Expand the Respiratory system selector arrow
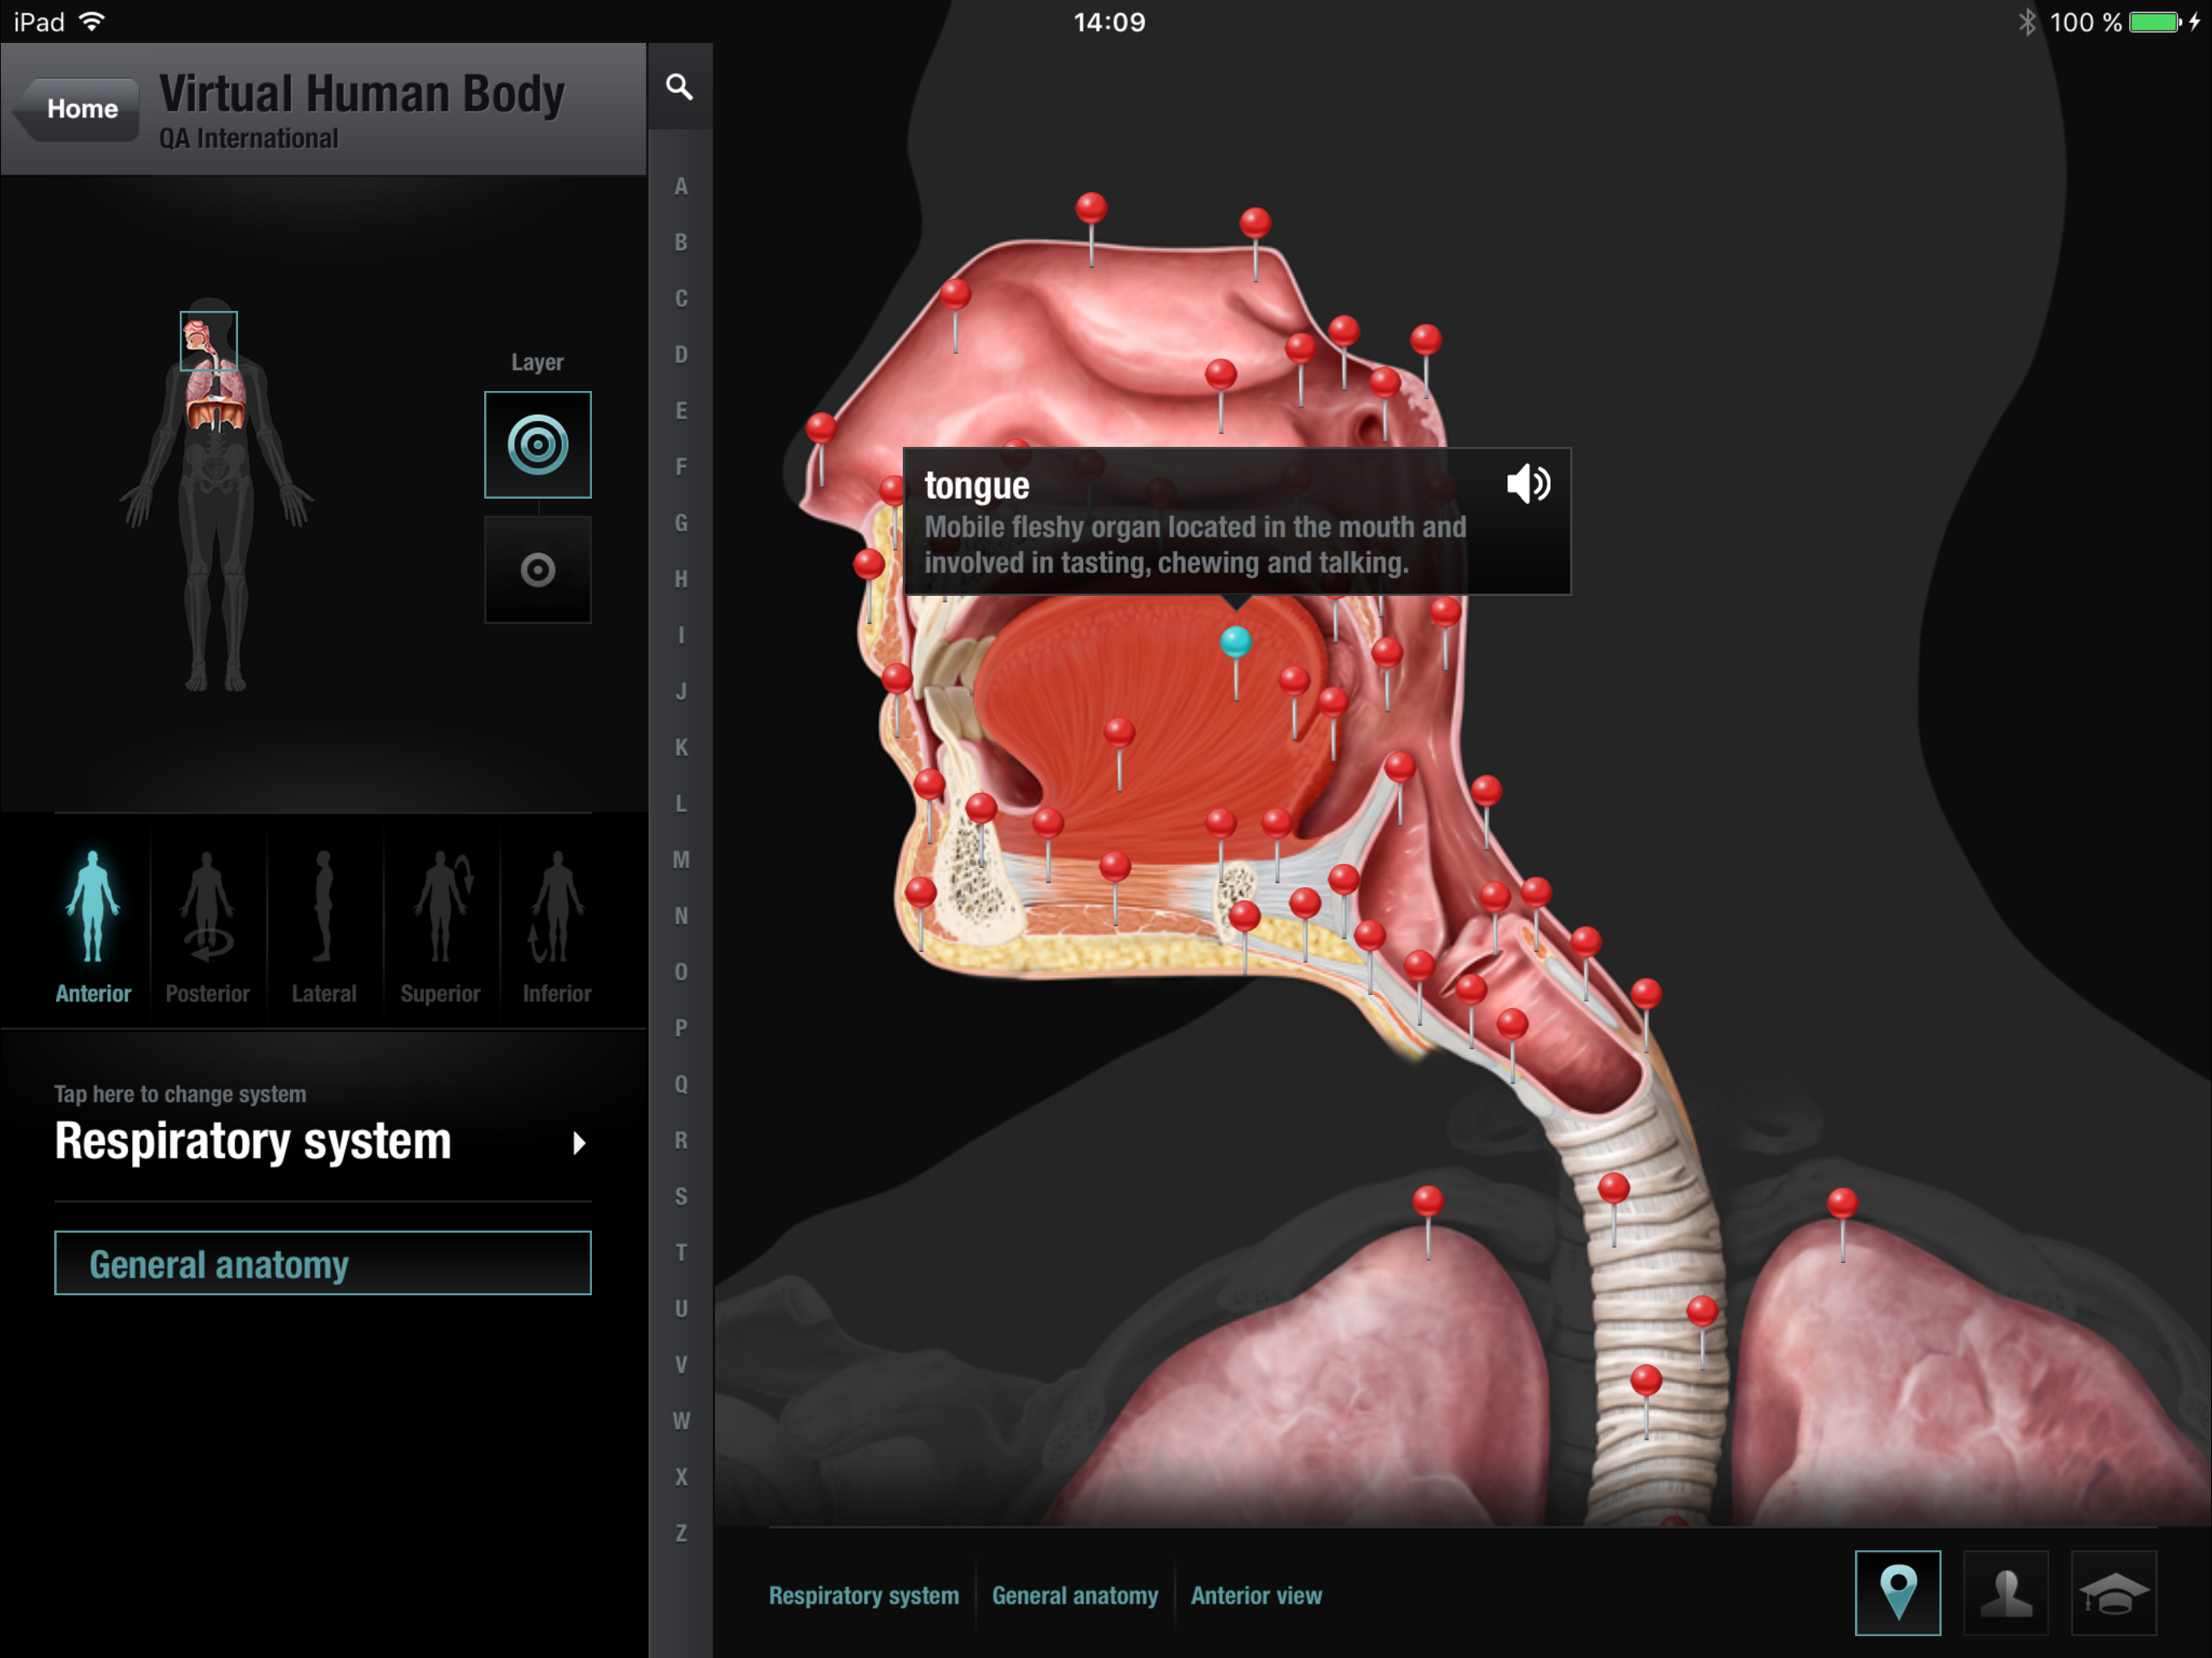This screenshot has height=1658, width=2212. pyautogui.click(x=579, y=1142)
